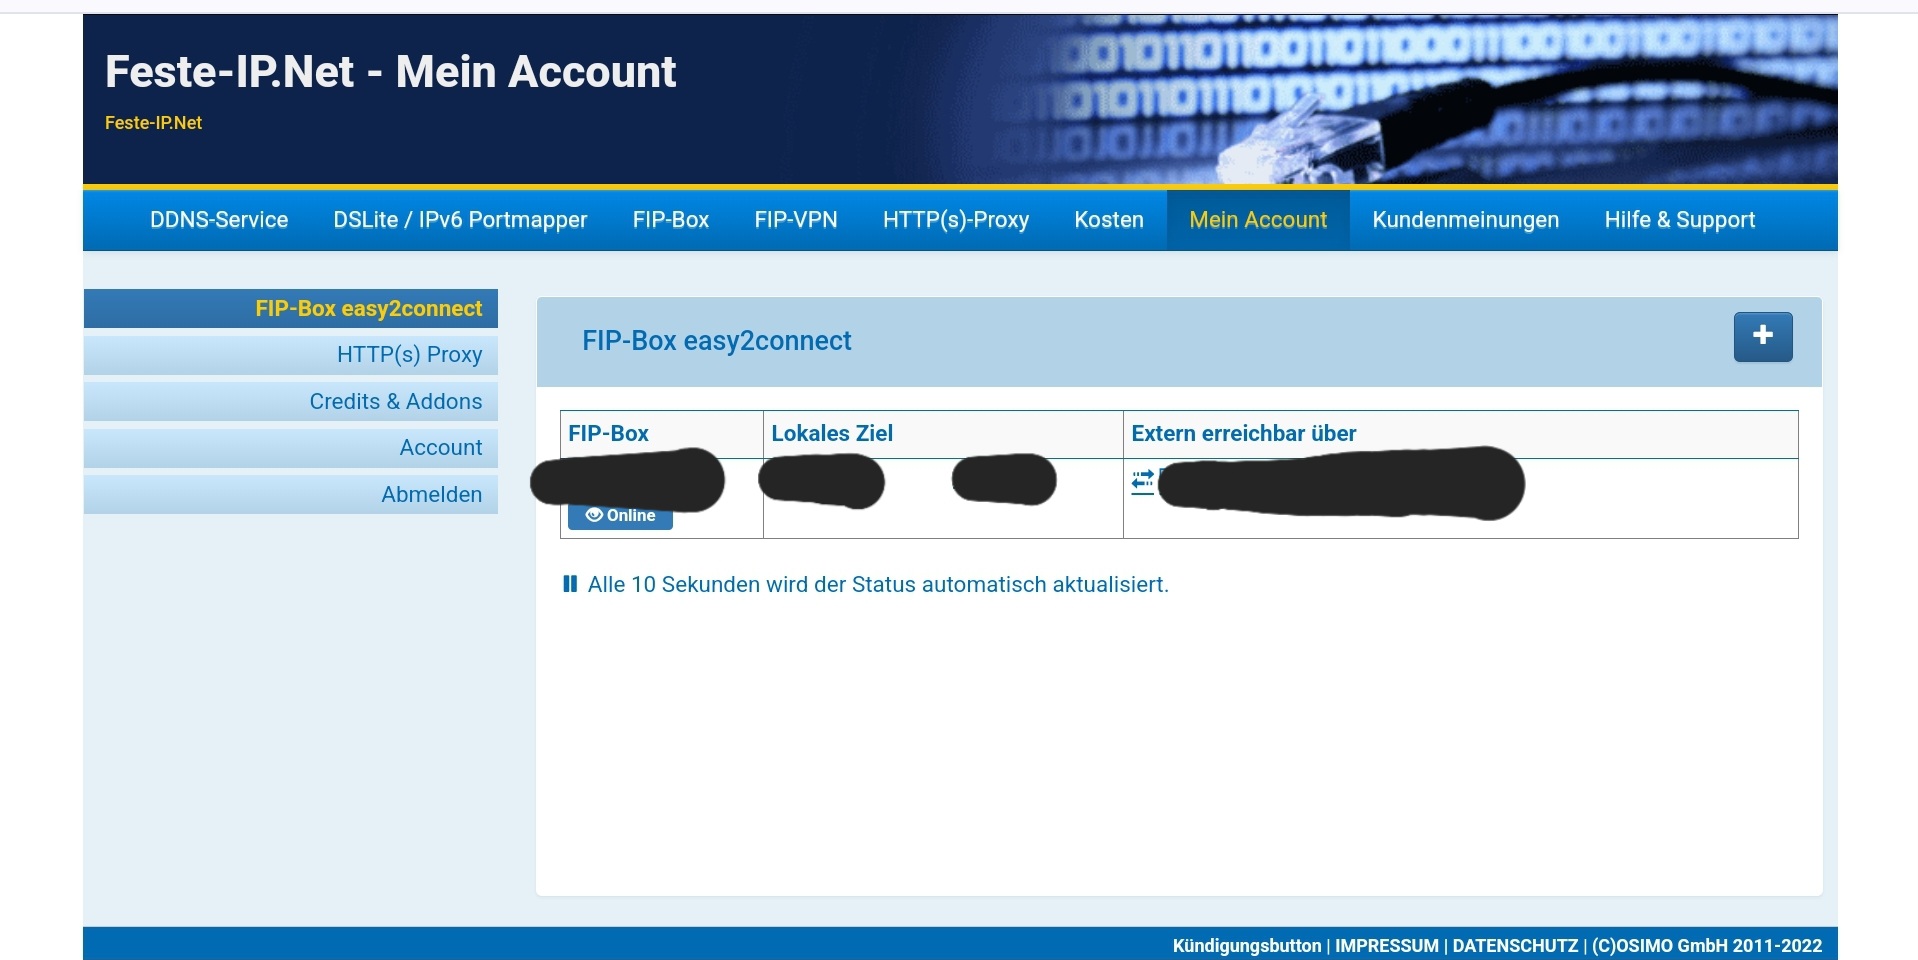This screenshot has width=1918, height=960.
Task: Open the IMPRESSUM footer link
Action: 1386,946
